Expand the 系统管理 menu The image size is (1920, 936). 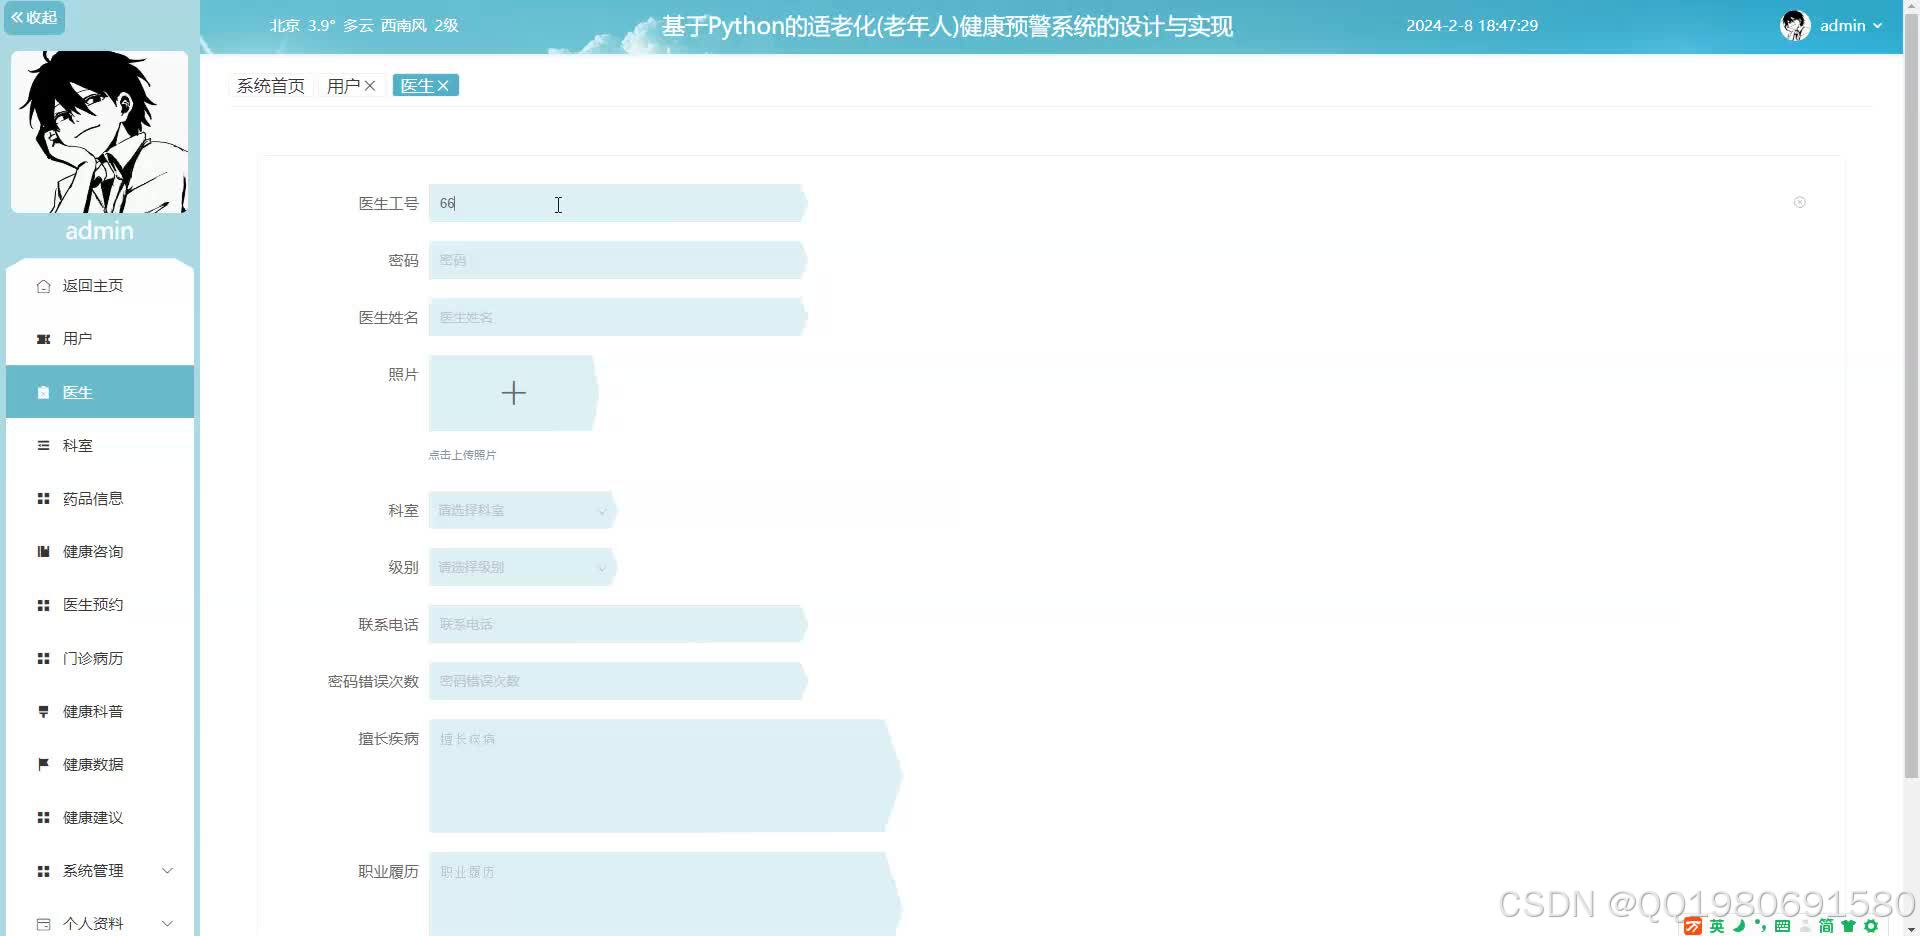[93, 870]
